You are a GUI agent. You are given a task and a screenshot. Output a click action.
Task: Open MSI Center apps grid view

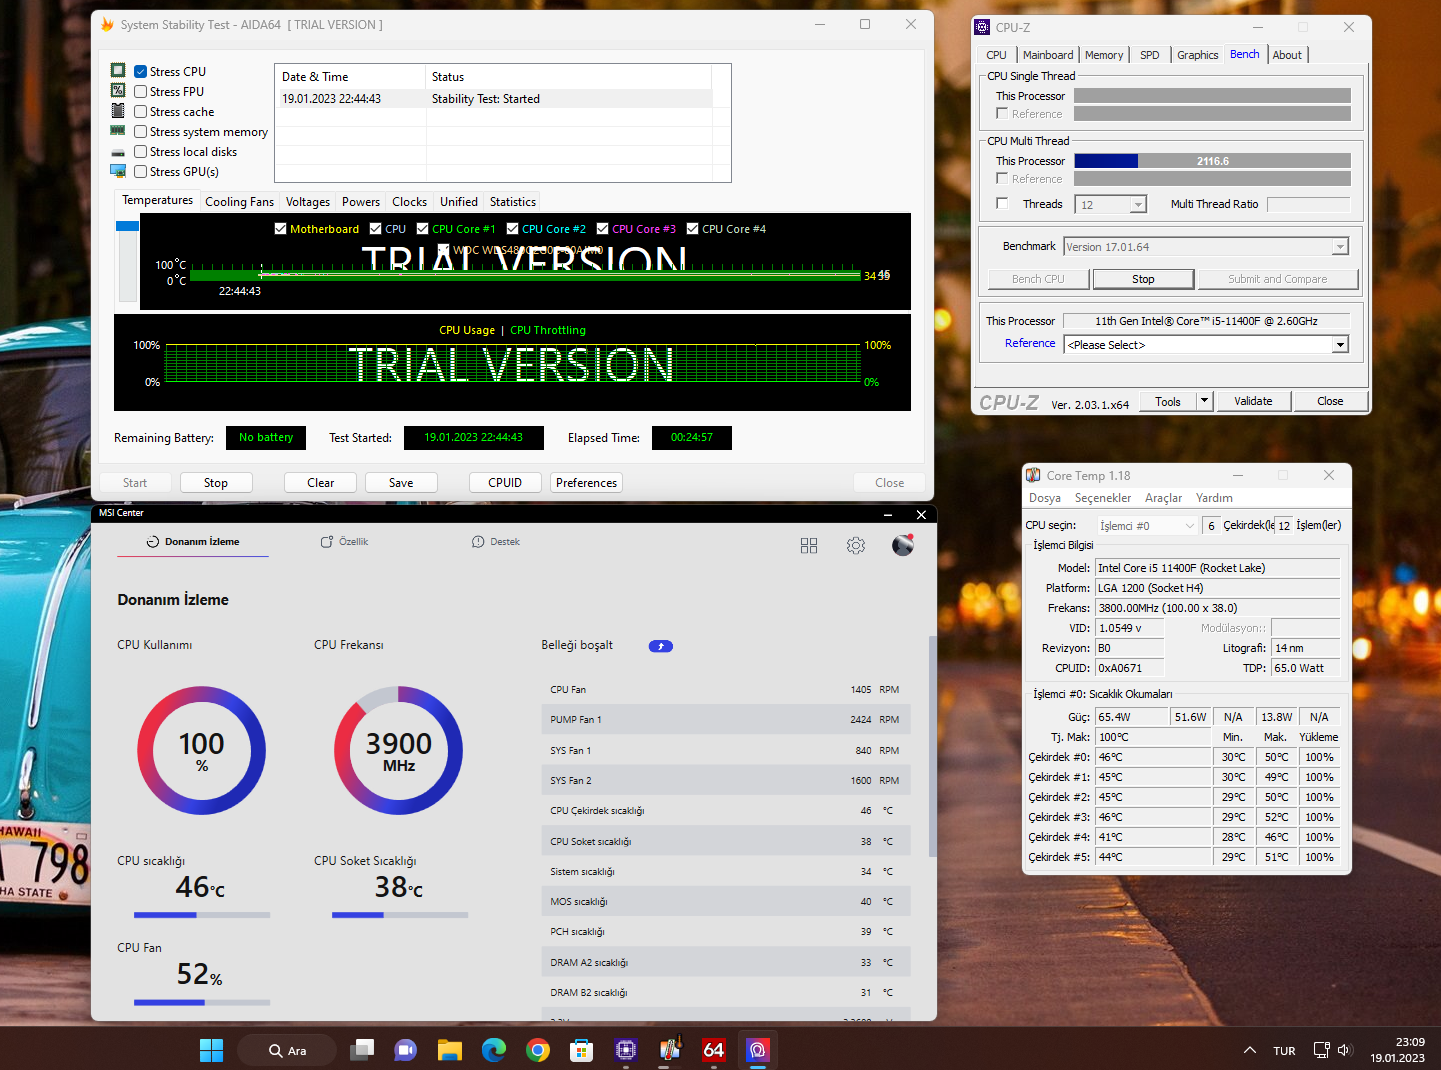809,546
